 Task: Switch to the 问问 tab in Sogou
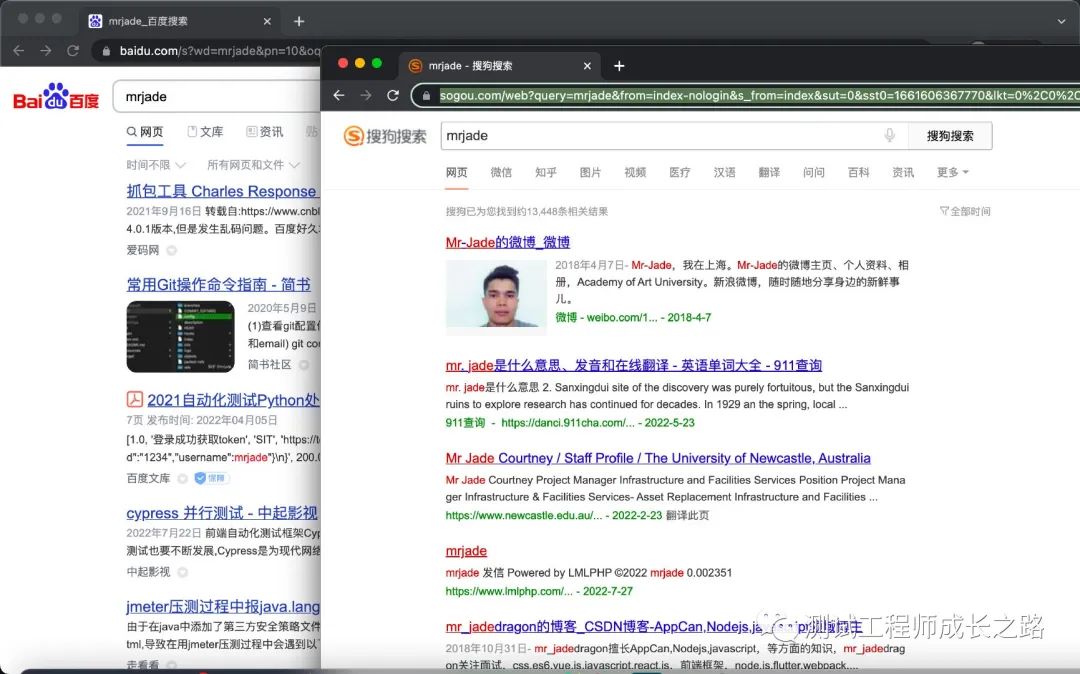click(814, 172)
